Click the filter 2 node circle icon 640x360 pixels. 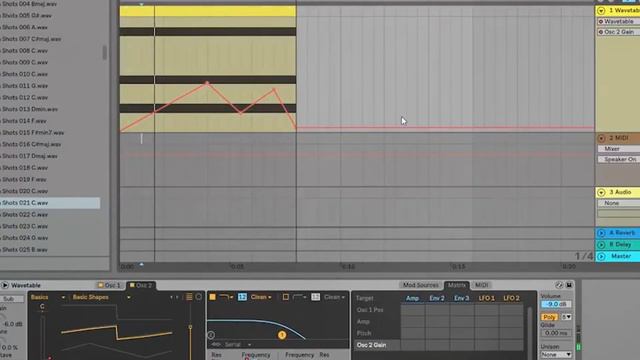[x=211, y=335]
